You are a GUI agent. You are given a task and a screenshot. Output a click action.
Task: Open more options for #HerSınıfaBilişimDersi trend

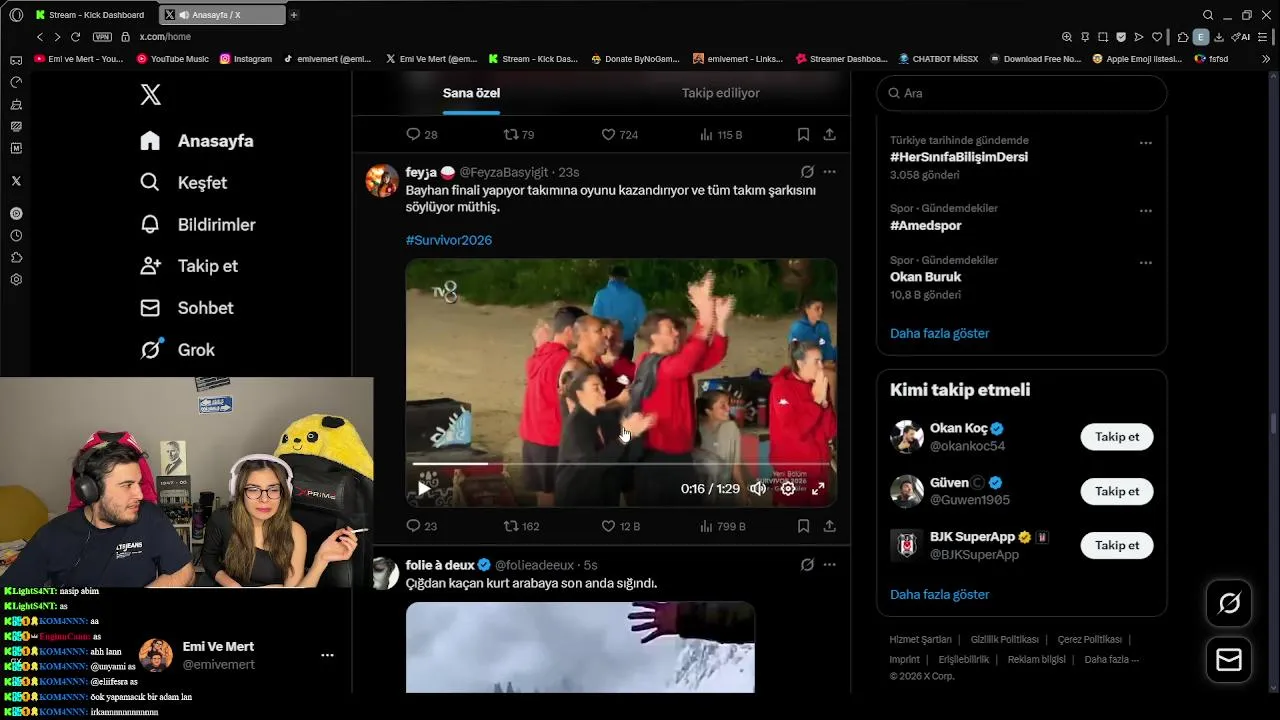coord(1146,143)
